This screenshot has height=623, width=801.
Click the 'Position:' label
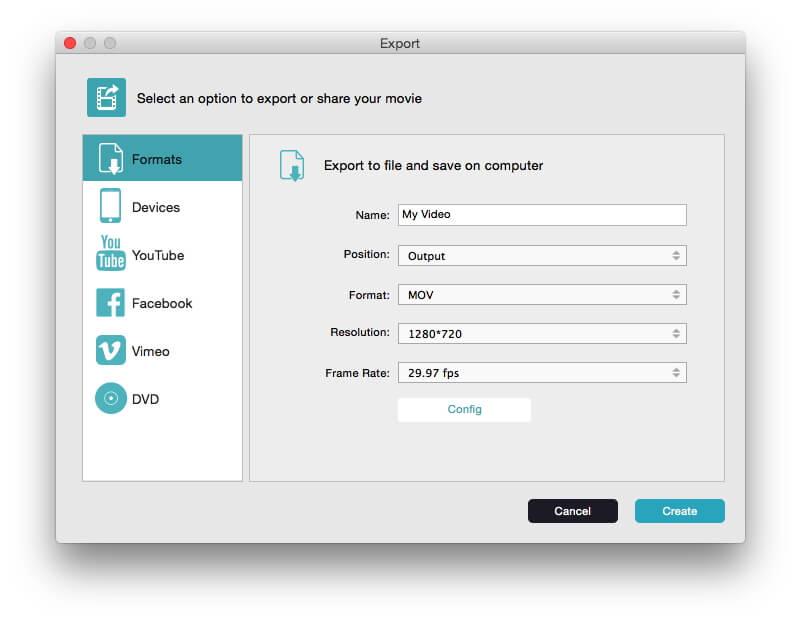[366, 254]
